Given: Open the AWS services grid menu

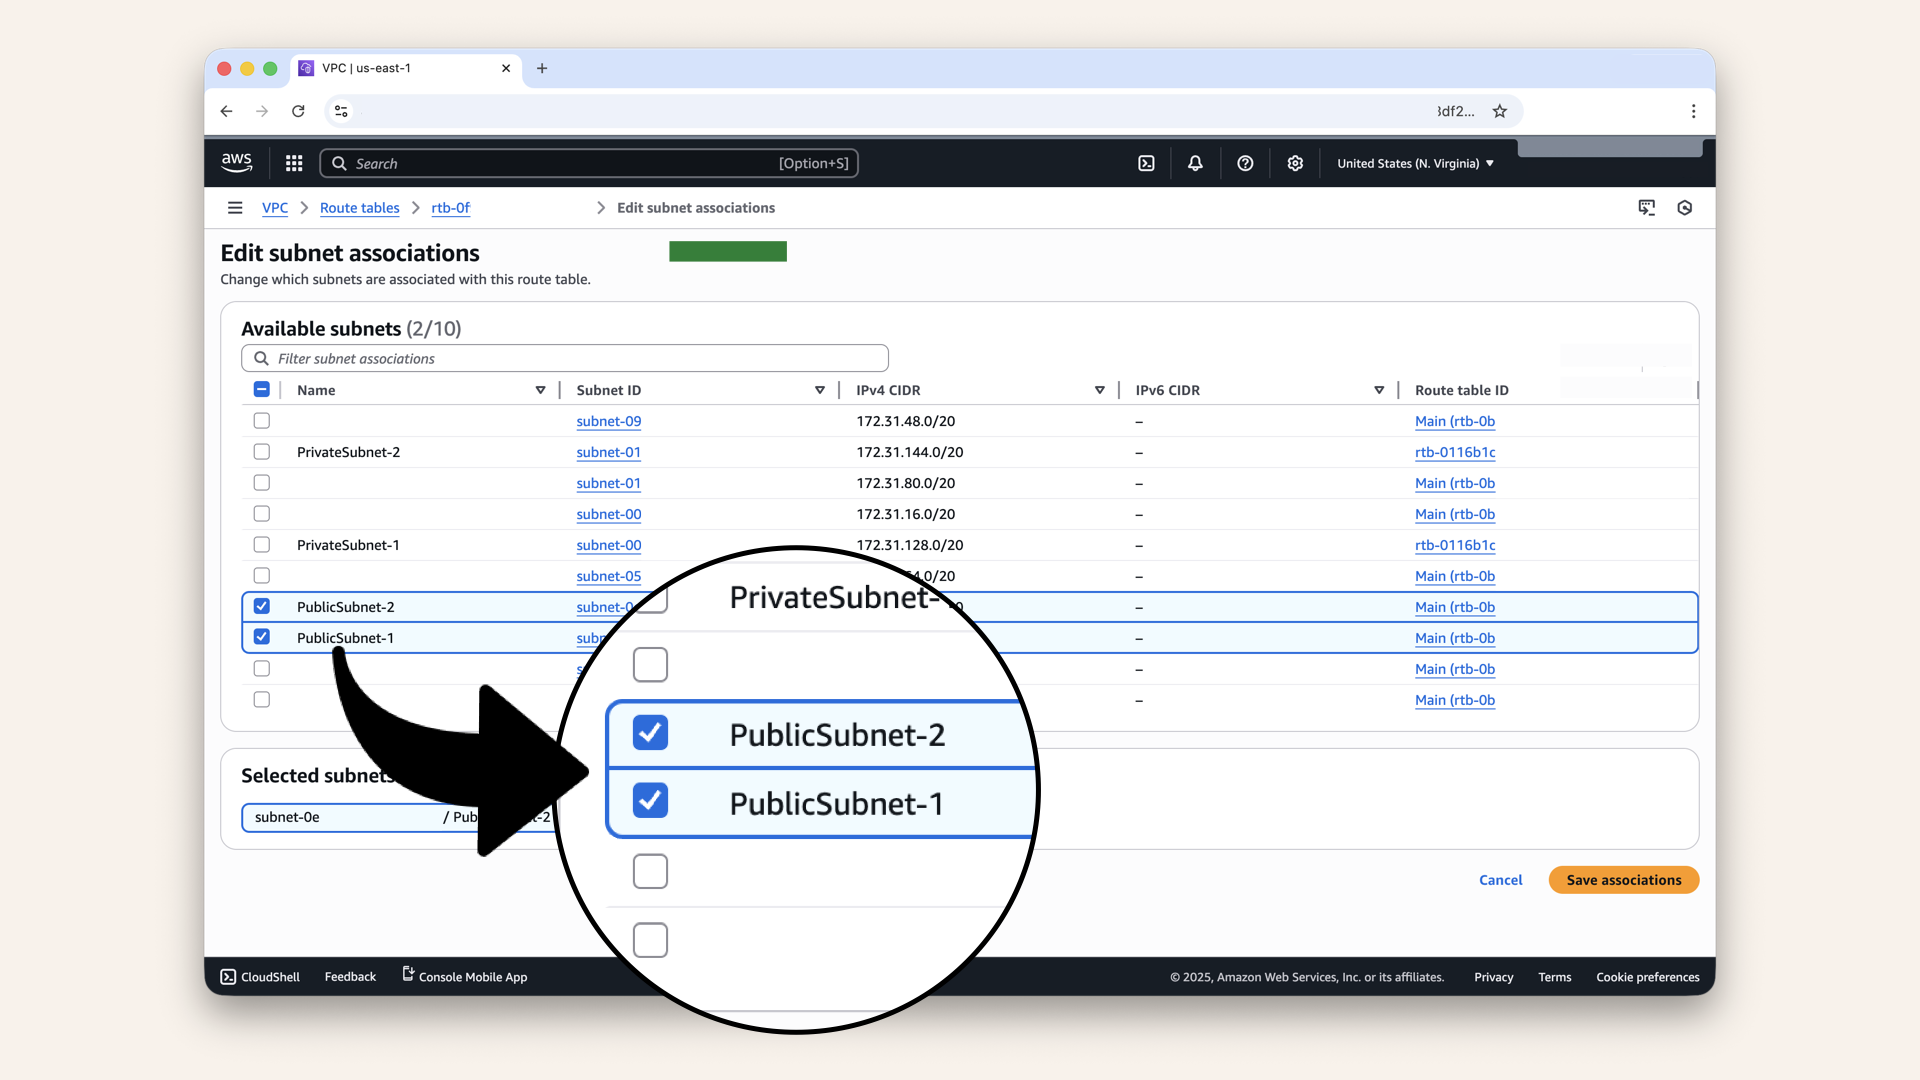Looking at the screenshot, I should click(293, 163).
